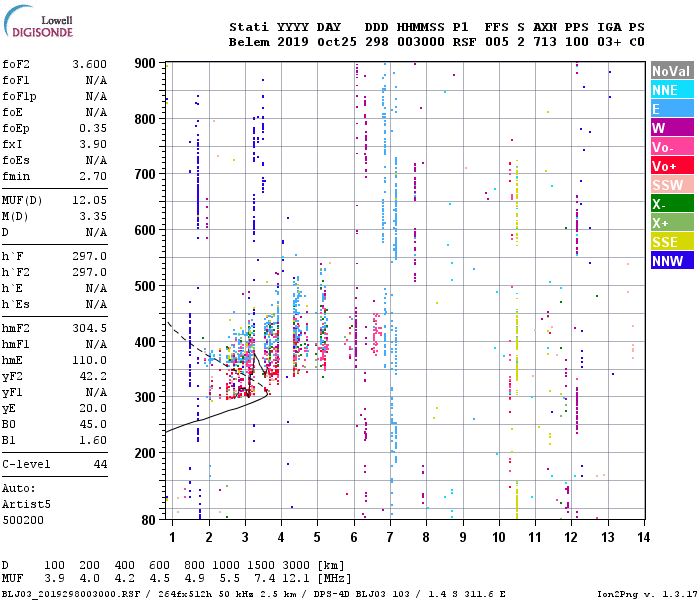Click the MUF value 3.9 in table
The image size is (700, 600).
pyautogui.click(x=54, y=579)
